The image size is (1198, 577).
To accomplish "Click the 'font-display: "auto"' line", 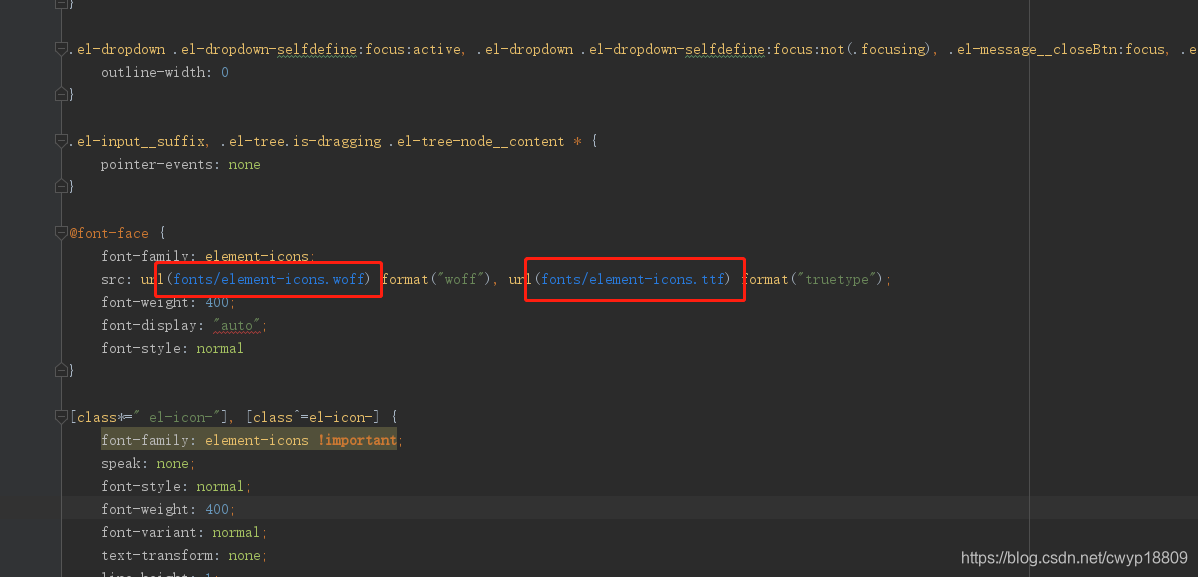I will point(184,326).
